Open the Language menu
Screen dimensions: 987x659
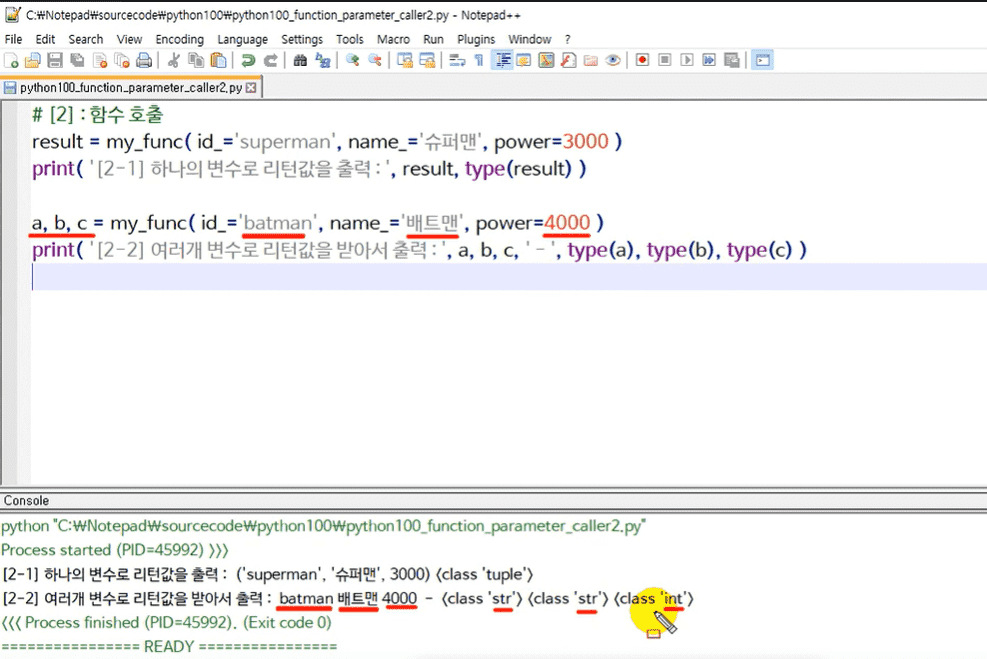tap(242, 39)
